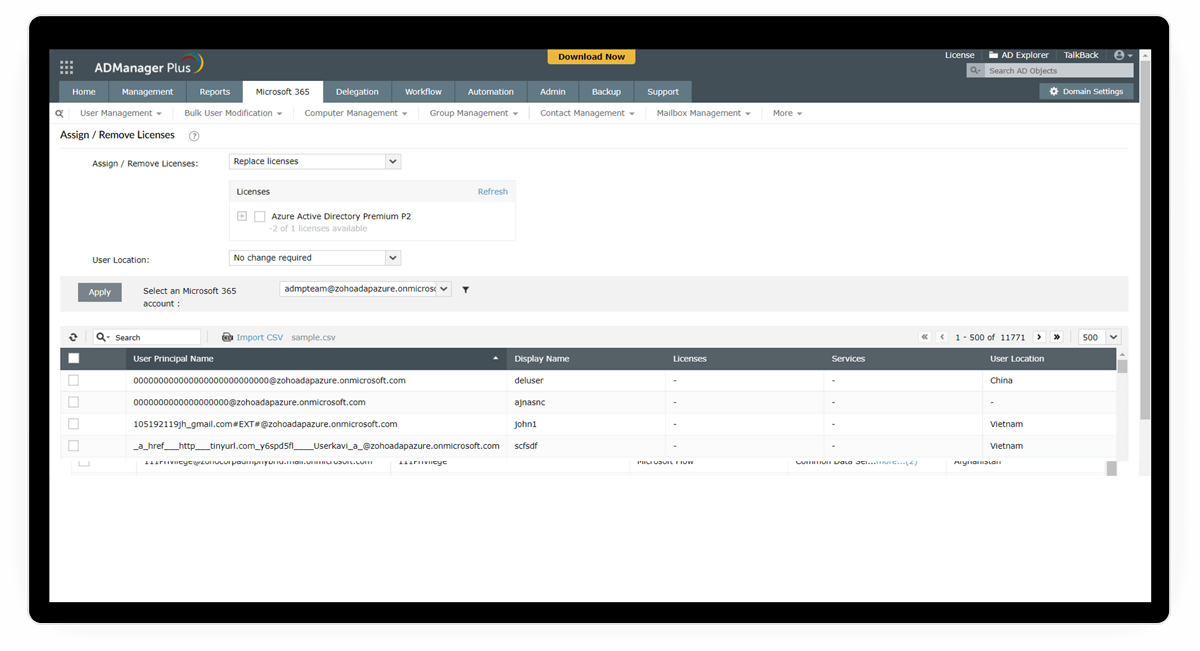This screenshot has height=651, width=1200.
Task: Open the AD Explorer folder icon
Action: pos(994,55)
